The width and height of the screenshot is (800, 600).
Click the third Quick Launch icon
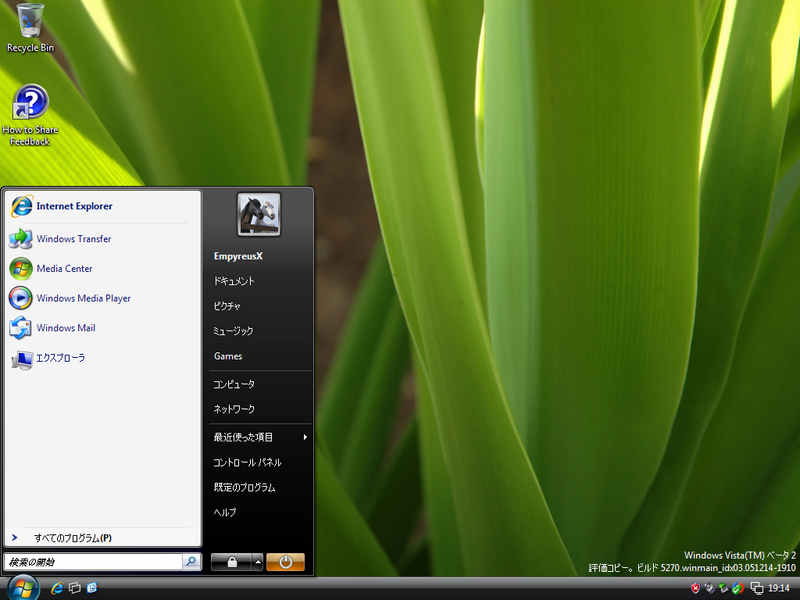pyautogui.click(x=92, y=588)
